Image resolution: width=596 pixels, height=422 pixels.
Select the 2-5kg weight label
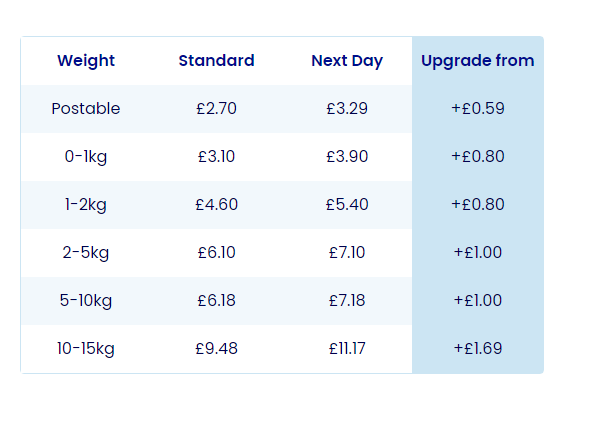tap(86, 252)
